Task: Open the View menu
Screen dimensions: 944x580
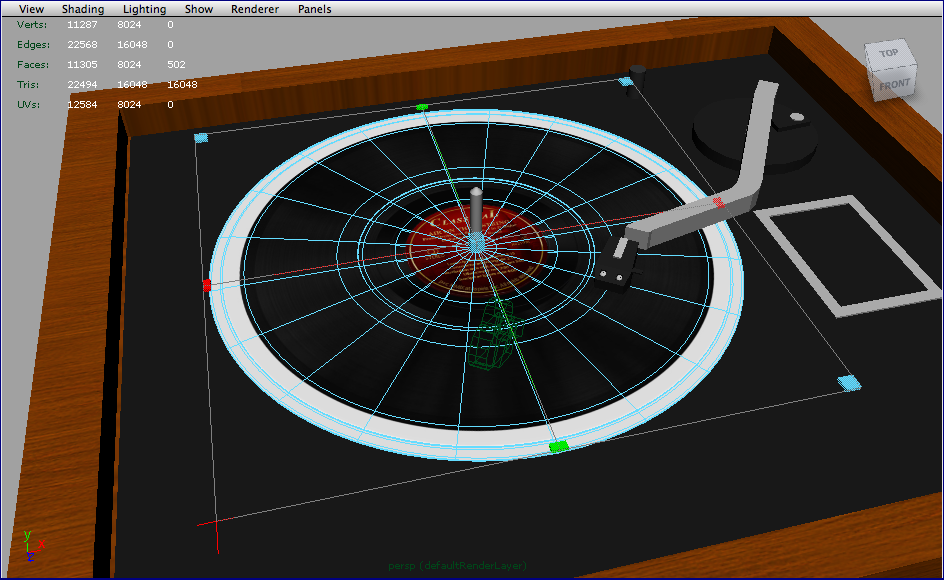Action: (31, 9)
